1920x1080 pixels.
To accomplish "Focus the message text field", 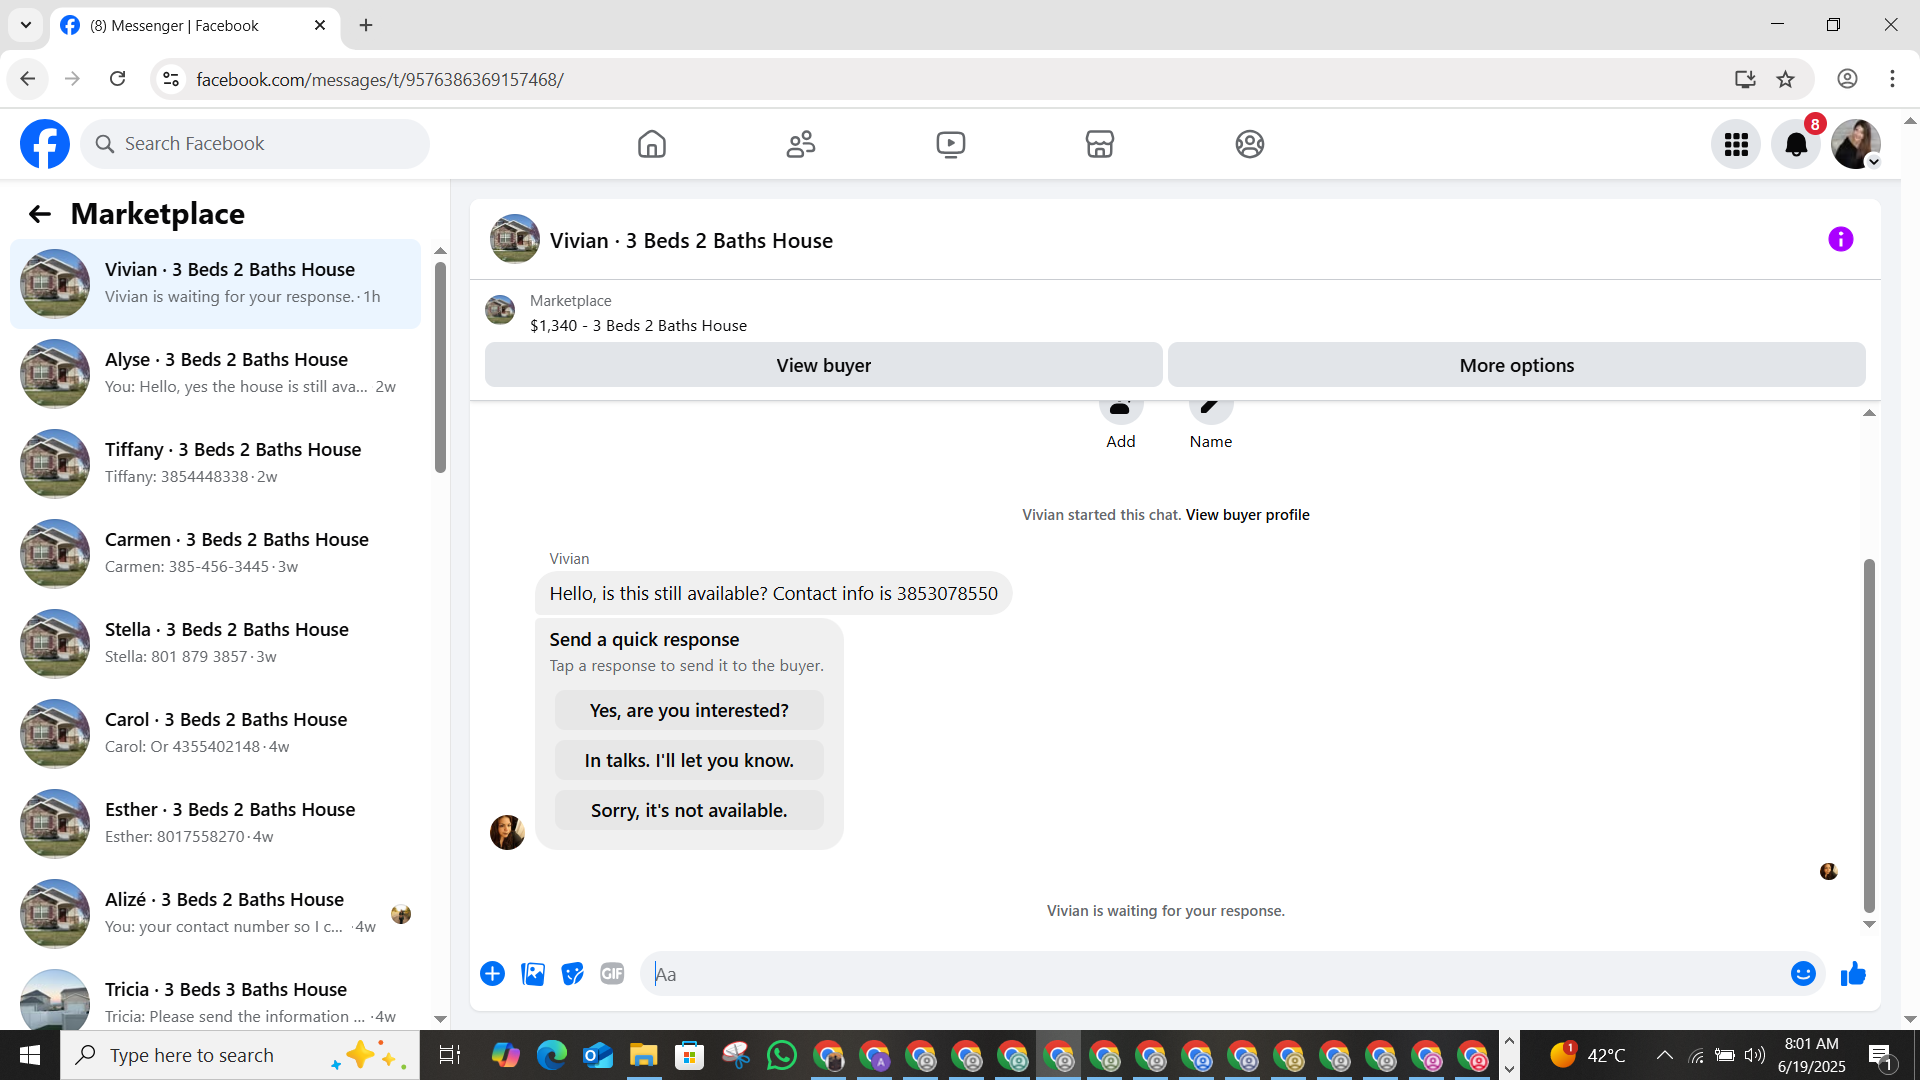I will (1215, 974).
